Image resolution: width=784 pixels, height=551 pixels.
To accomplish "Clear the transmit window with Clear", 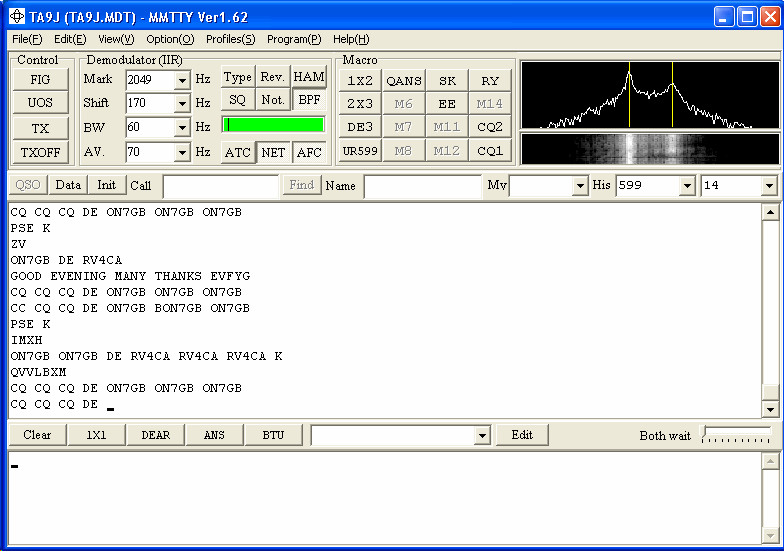I will tap(38, 435).
